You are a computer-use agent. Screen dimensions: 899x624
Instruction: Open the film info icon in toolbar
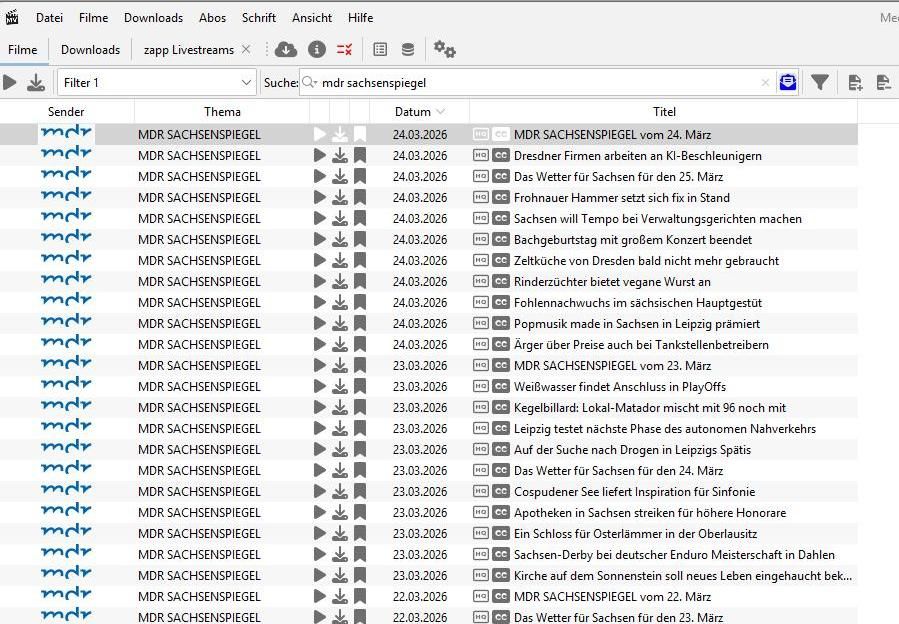point(316,49)
